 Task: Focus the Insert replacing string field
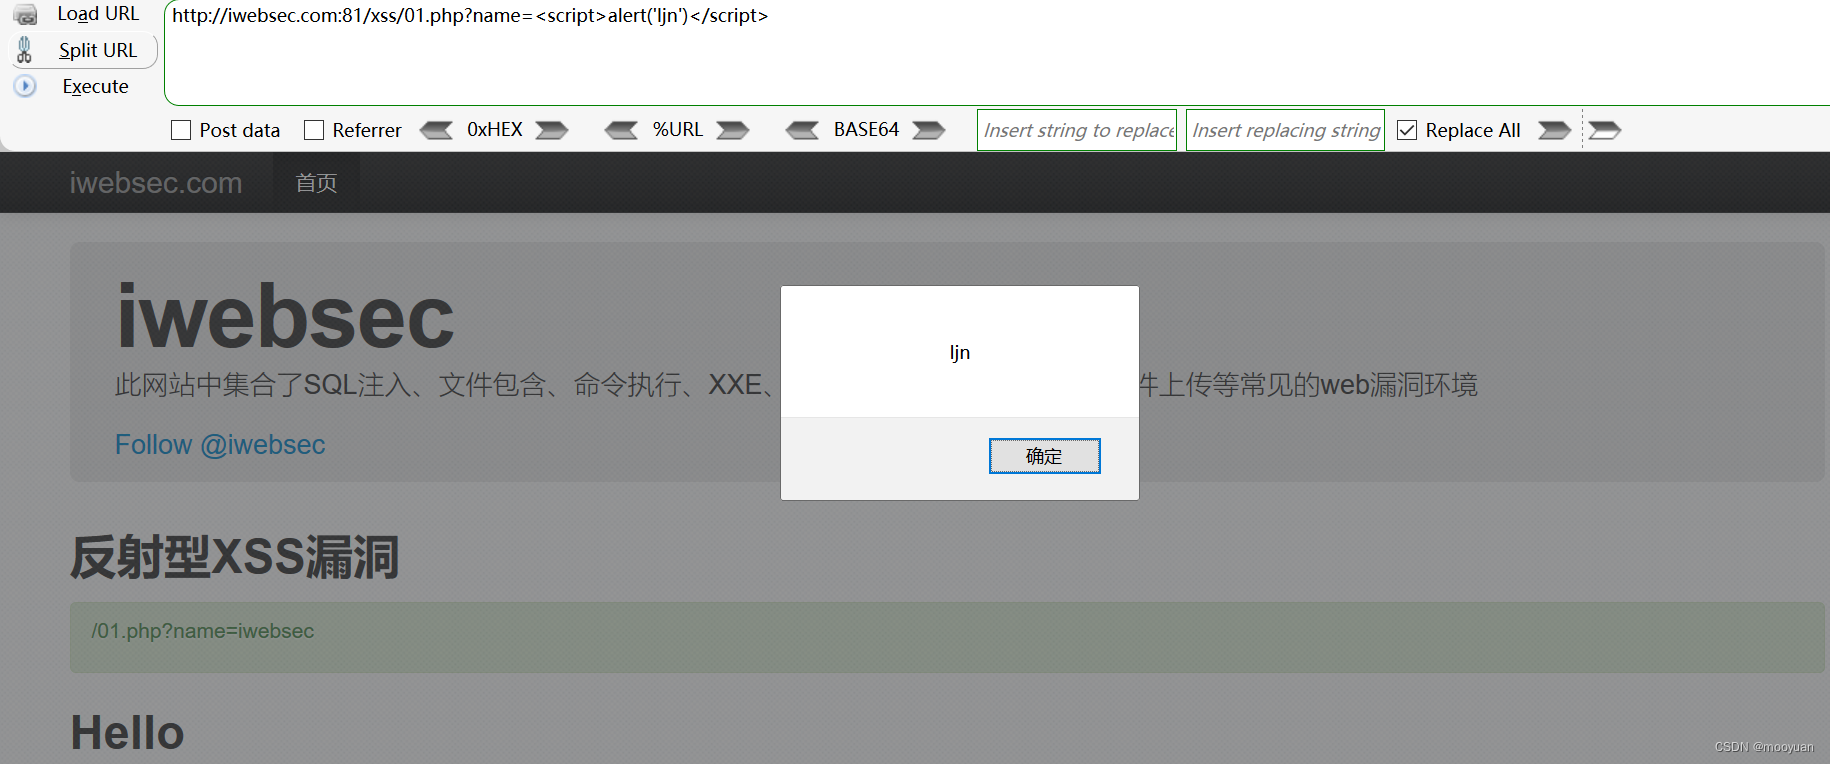click(1285, 130)
